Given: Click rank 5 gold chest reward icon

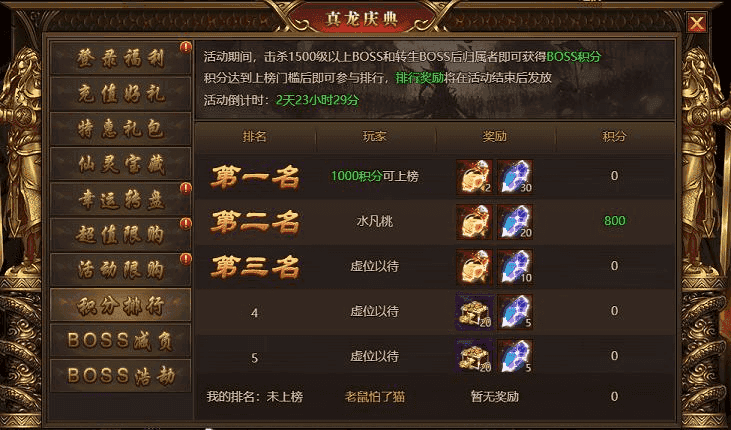Looking at the screenshot, I should (x=474, y=356).
